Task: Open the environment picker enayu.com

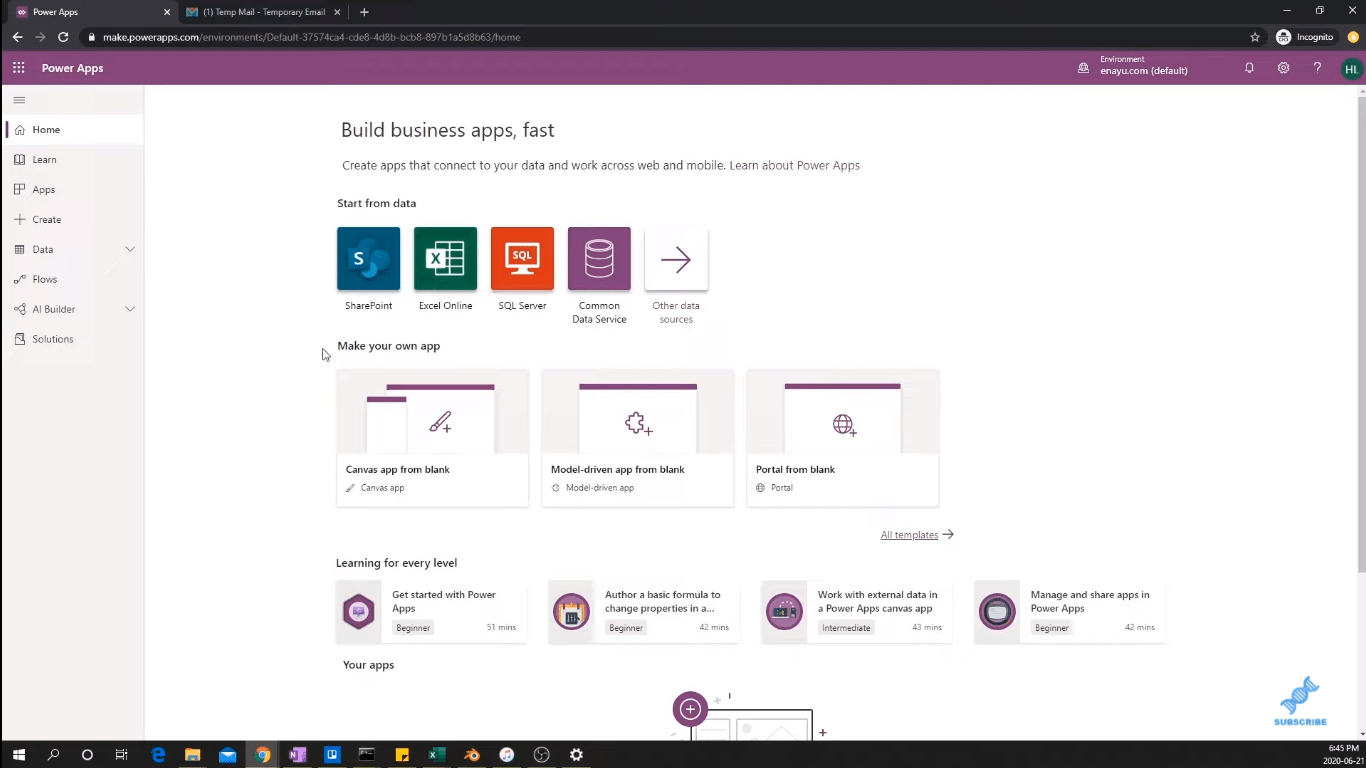Action: [x=1133, y=66]
